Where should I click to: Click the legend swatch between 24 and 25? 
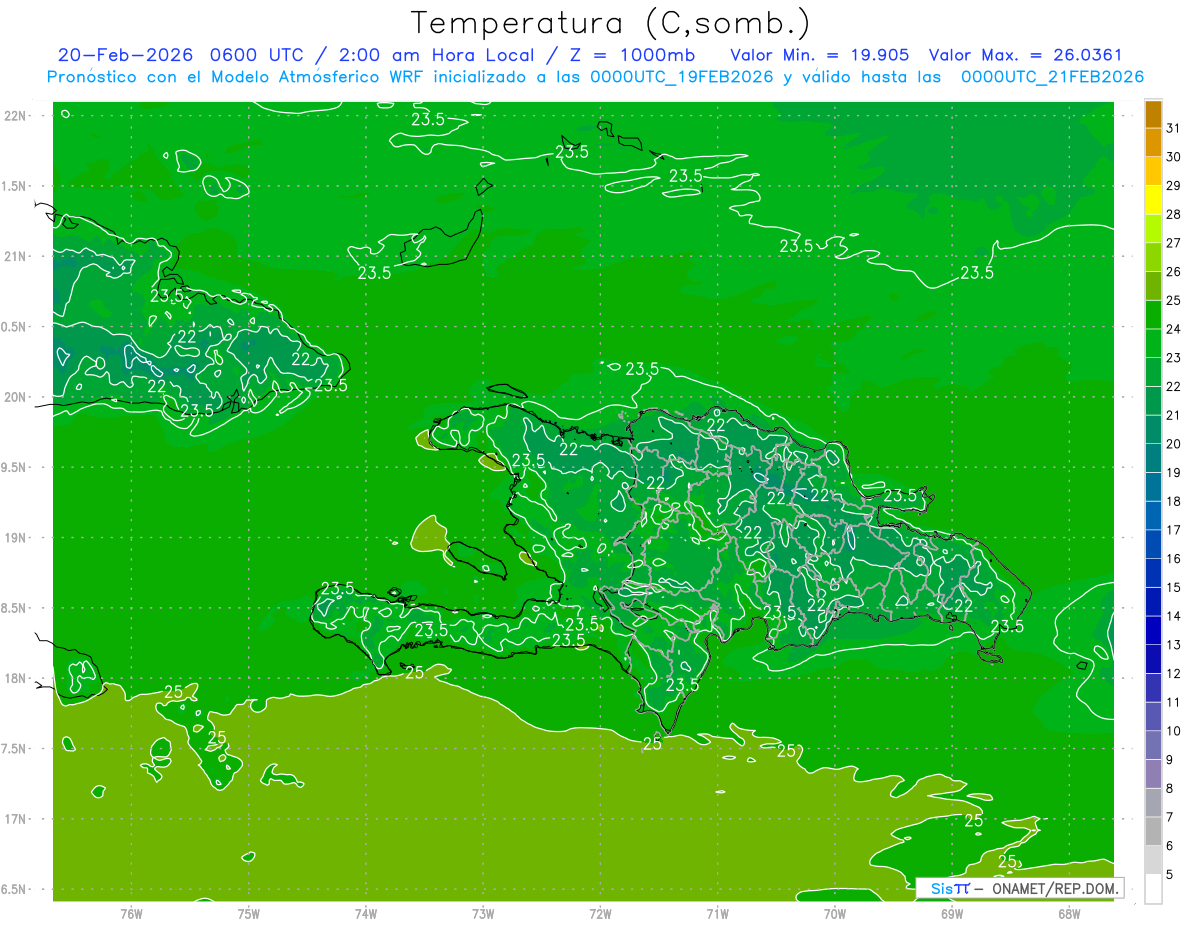[x=1153, y=315]
